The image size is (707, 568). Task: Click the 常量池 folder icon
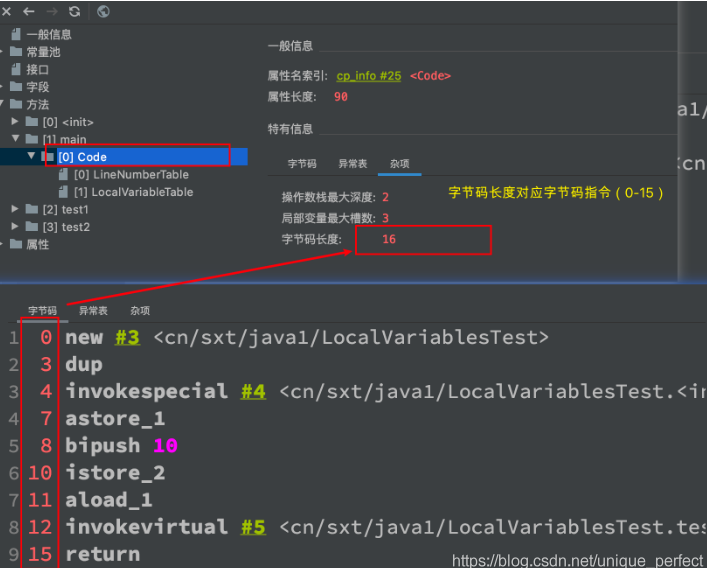tap(16, 51)
